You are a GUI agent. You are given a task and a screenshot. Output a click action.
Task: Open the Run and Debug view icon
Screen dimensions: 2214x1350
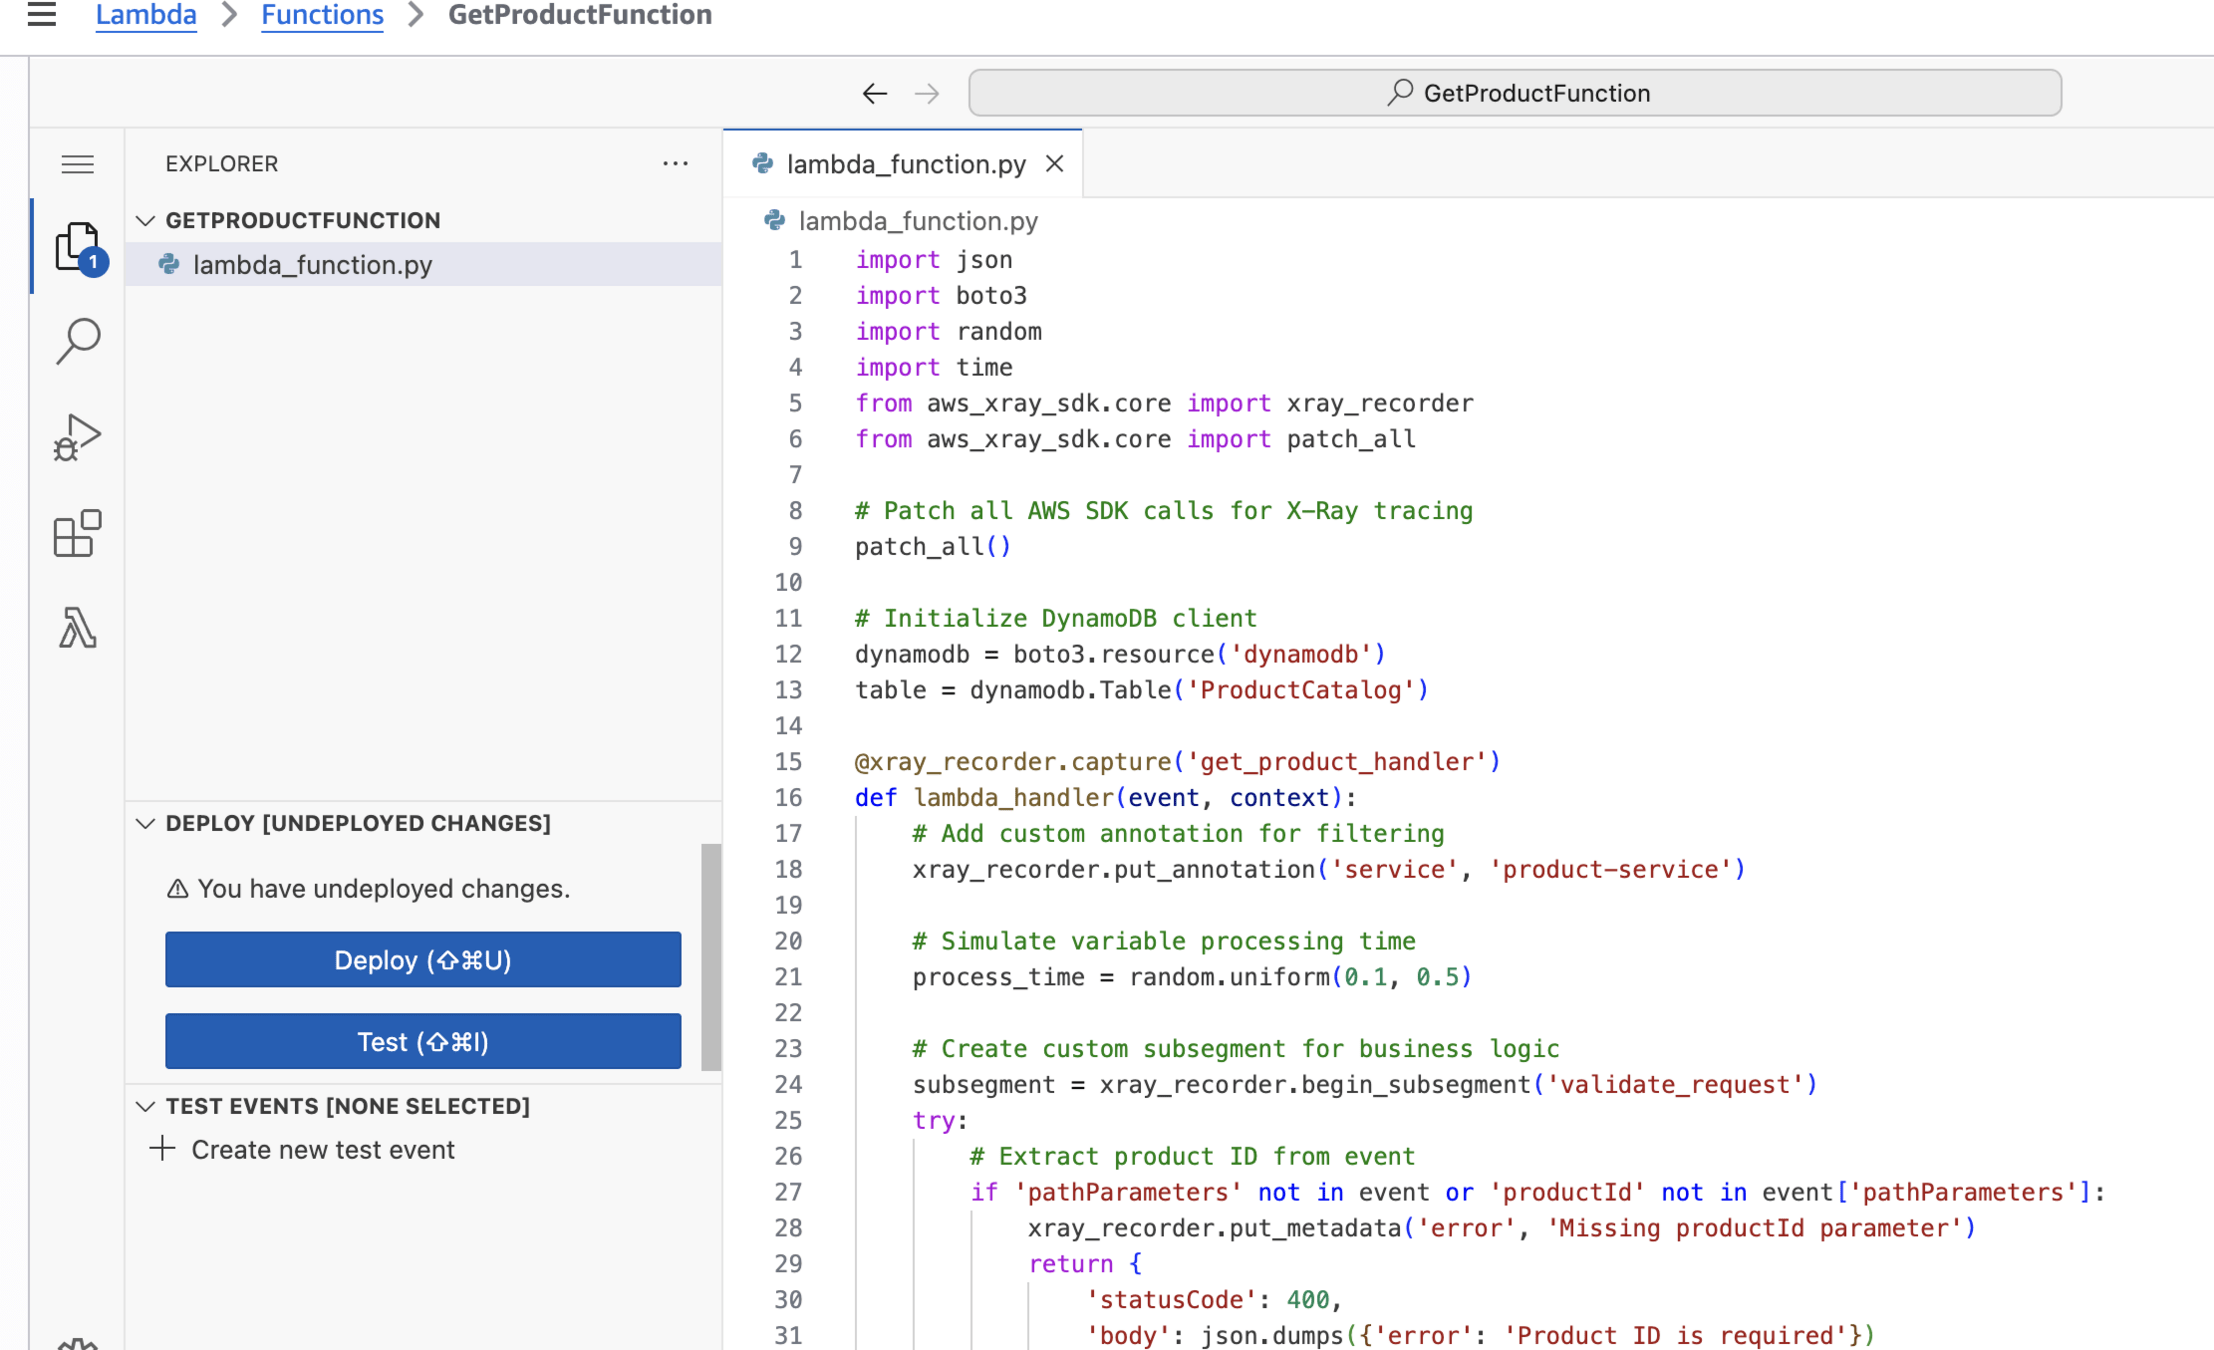point(77,437)
